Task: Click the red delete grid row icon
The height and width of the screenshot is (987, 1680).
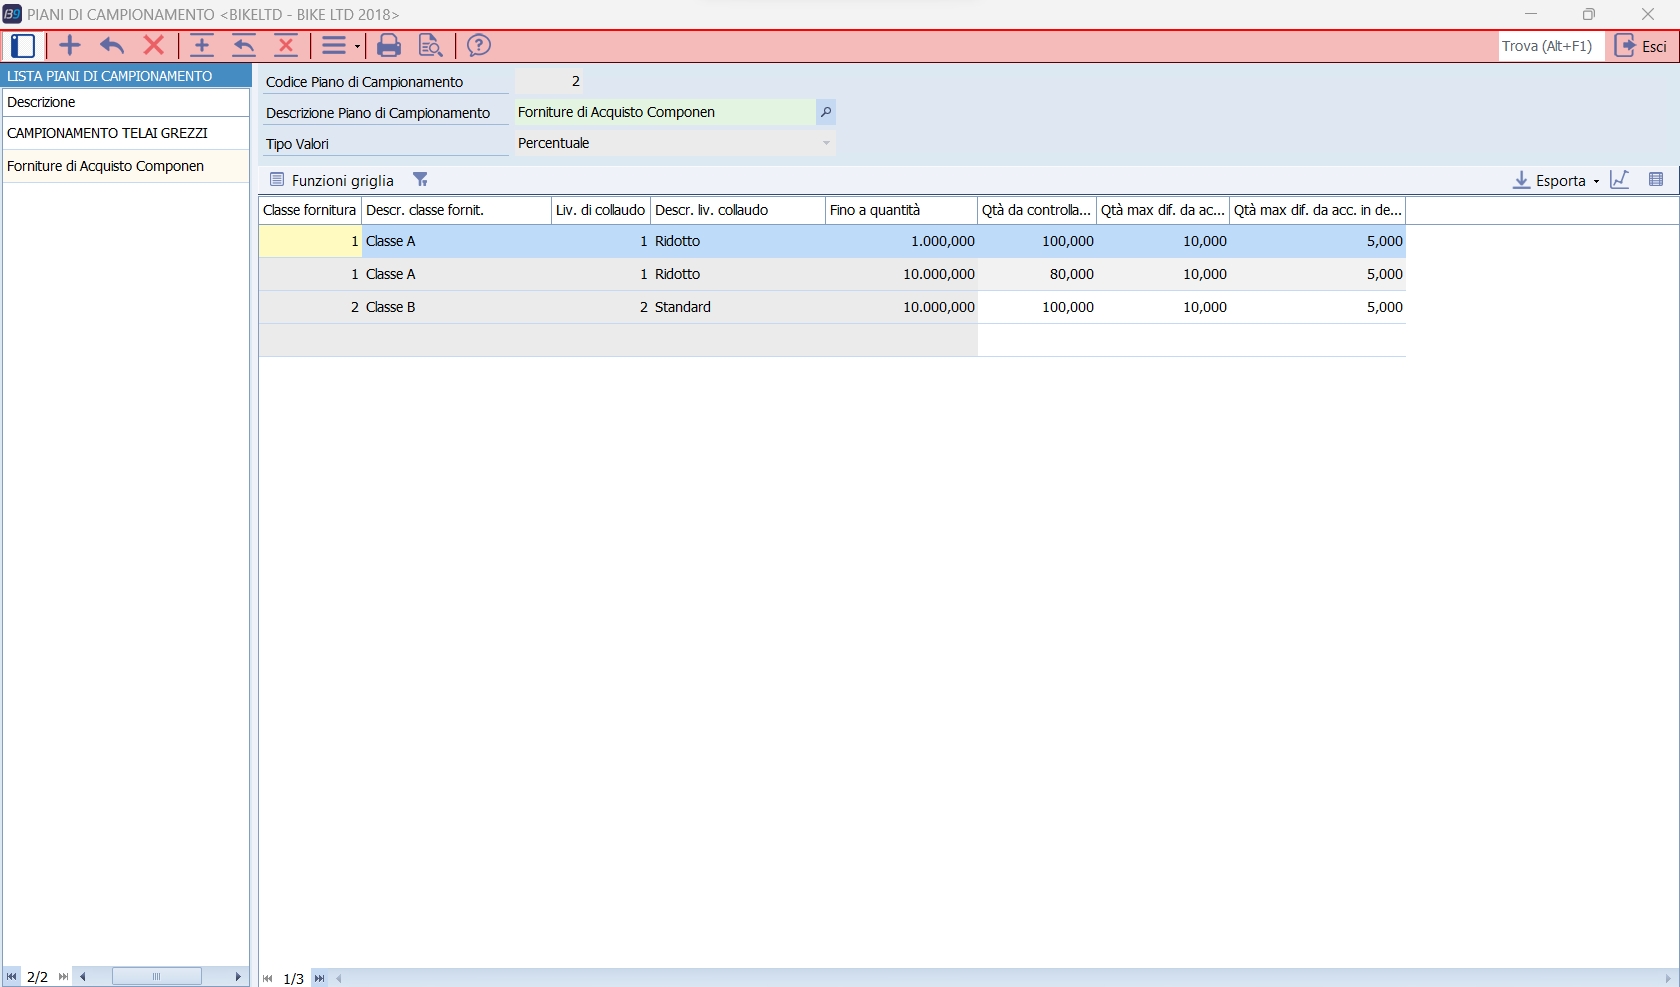Action: tap(286, 46)
